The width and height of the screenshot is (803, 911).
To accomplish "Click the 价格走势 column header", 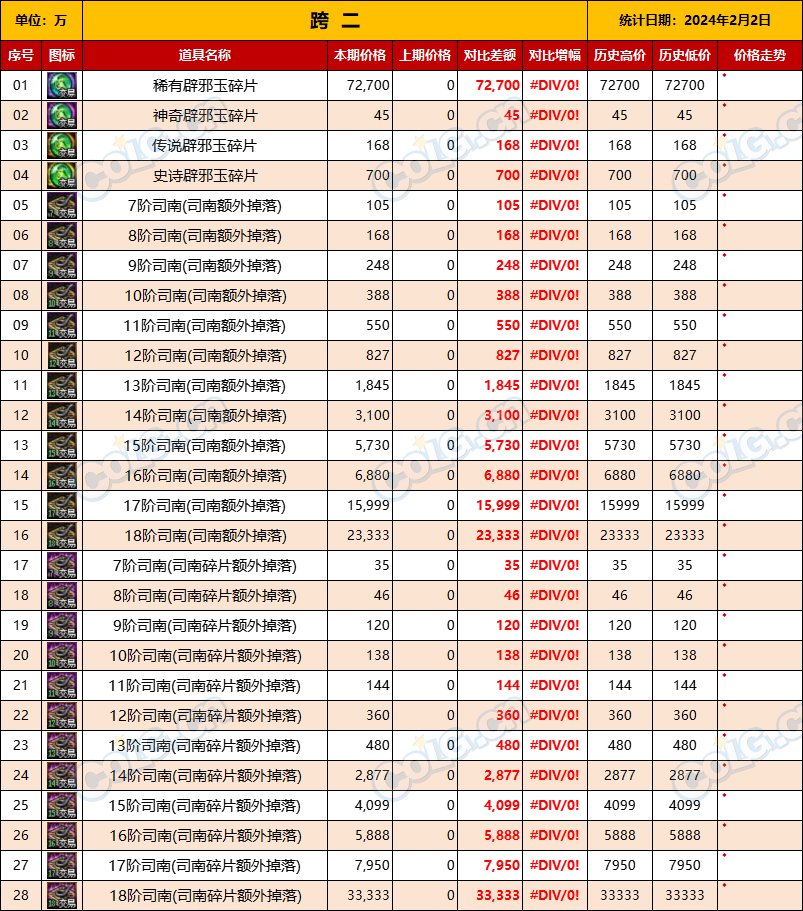I will click(x=760, y=55).
